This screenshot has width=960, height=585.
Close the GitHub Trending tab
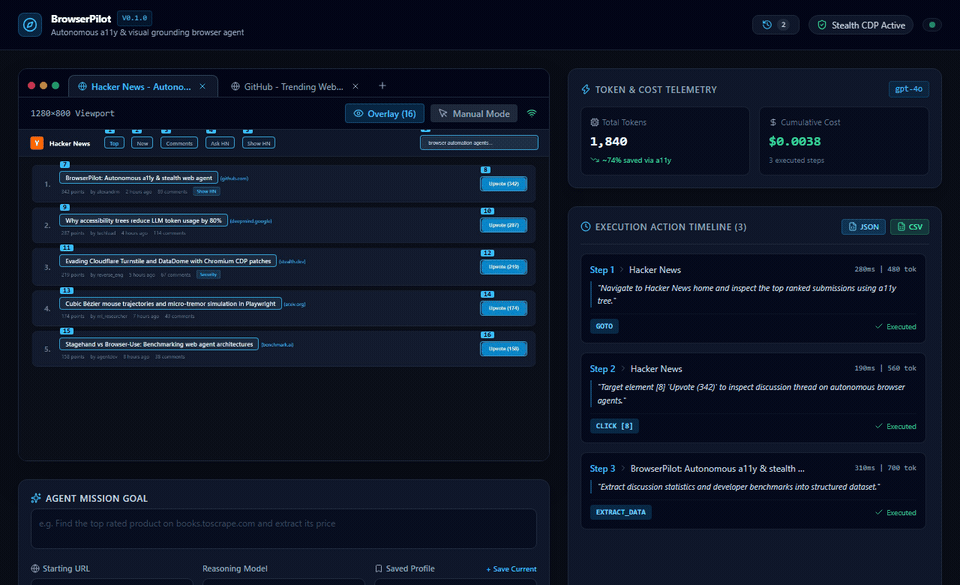[x=356, y=87]
